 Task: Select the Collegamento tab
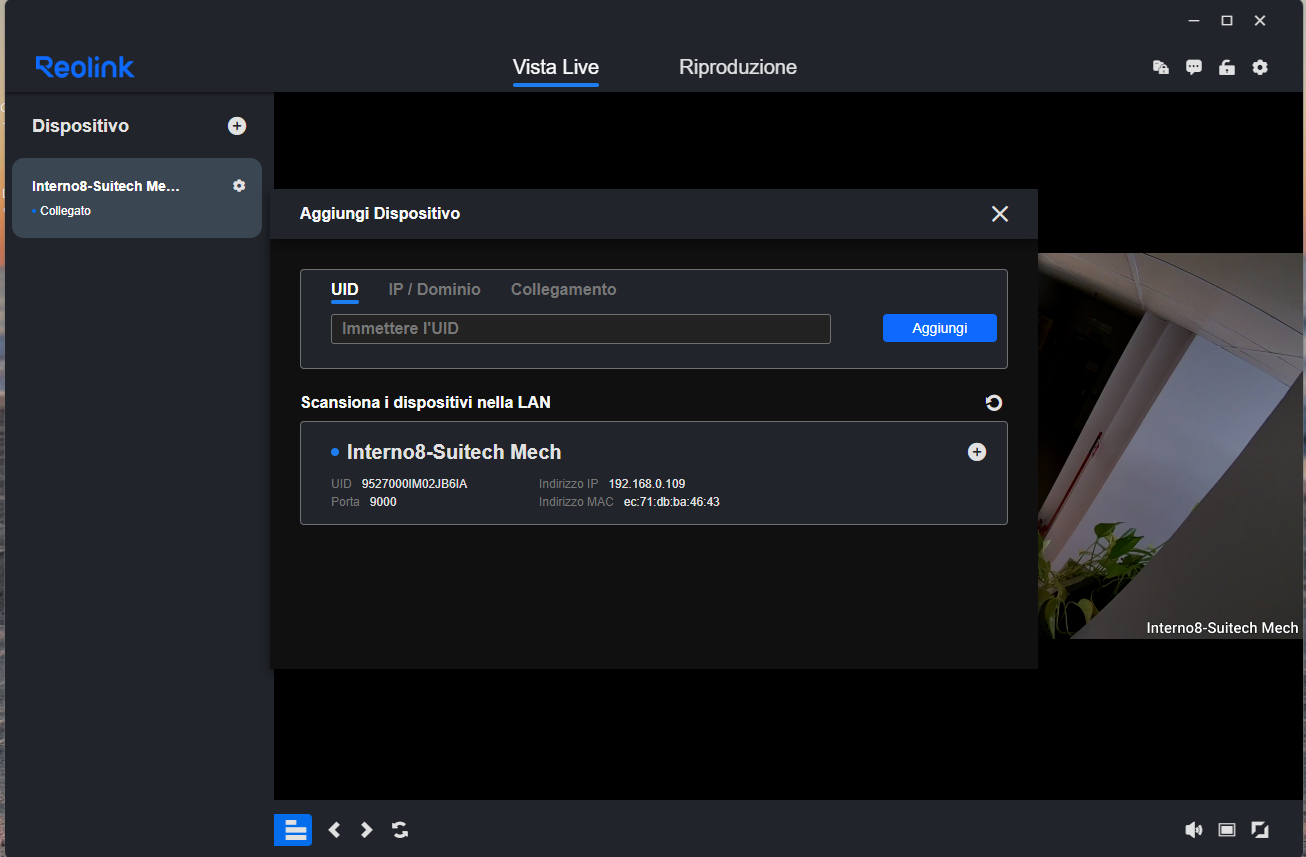(x=563, y=290)
